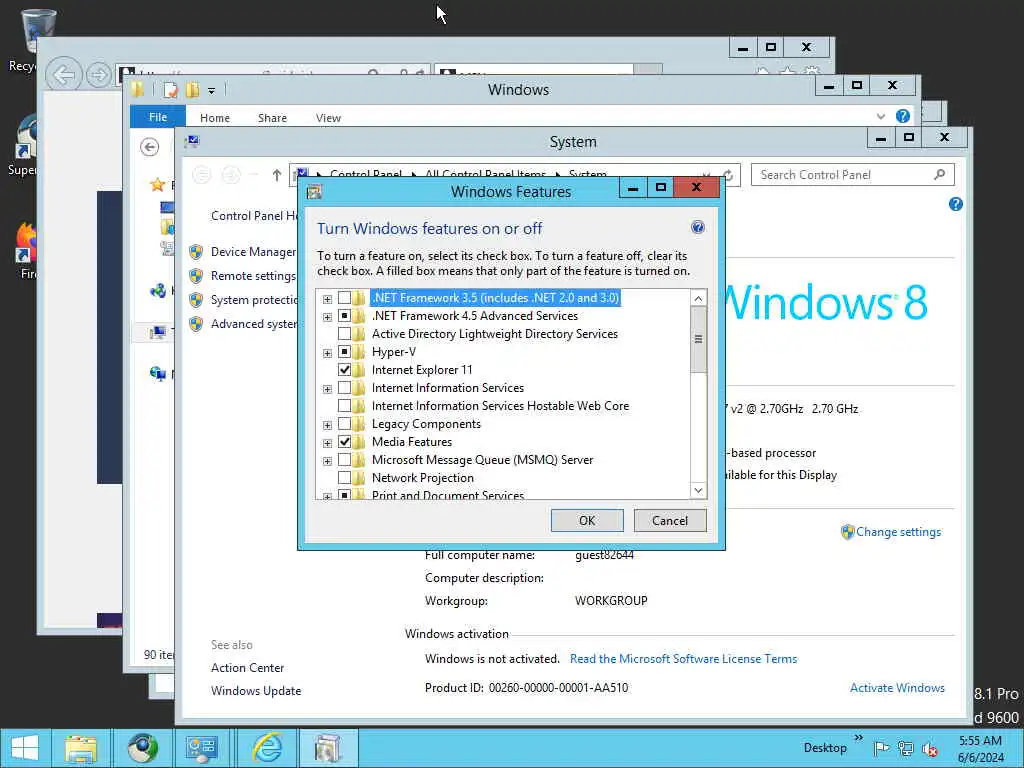
Task: Expand .NET Framework 4.5 Advanced Services node
Action: click(x=327, y=317)
